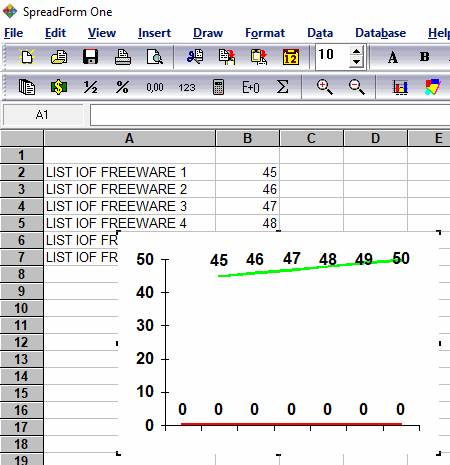Viewport: 450px width, 465px height.
Task: Save with the floppy disk icon
Action: click(x=90, y=57)
